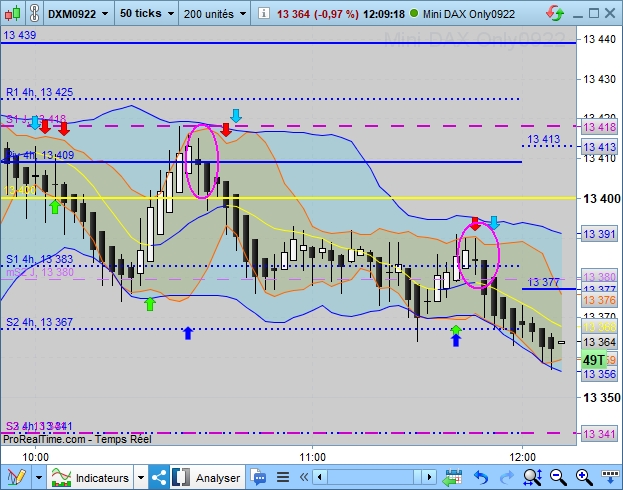Toggle the chain link chart grouping icon

(35, 14)
